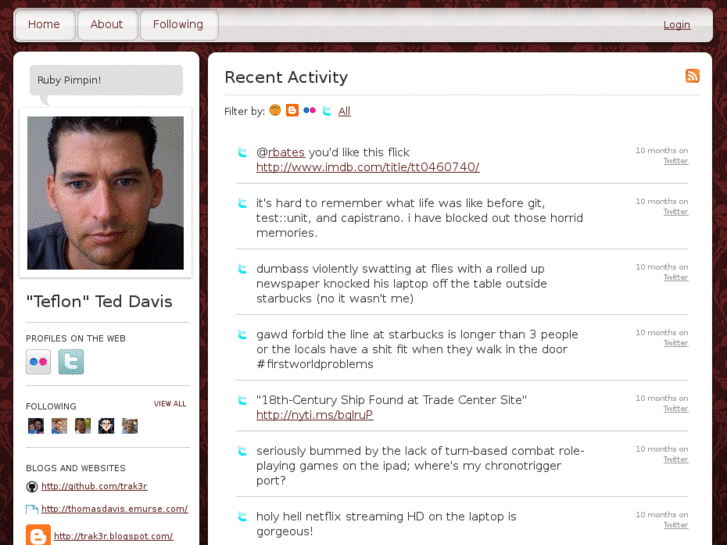Image resolution: width=727 pixels, height=545 pixels.
Task: Switch to the Following tab
Action: pos(178,24)
